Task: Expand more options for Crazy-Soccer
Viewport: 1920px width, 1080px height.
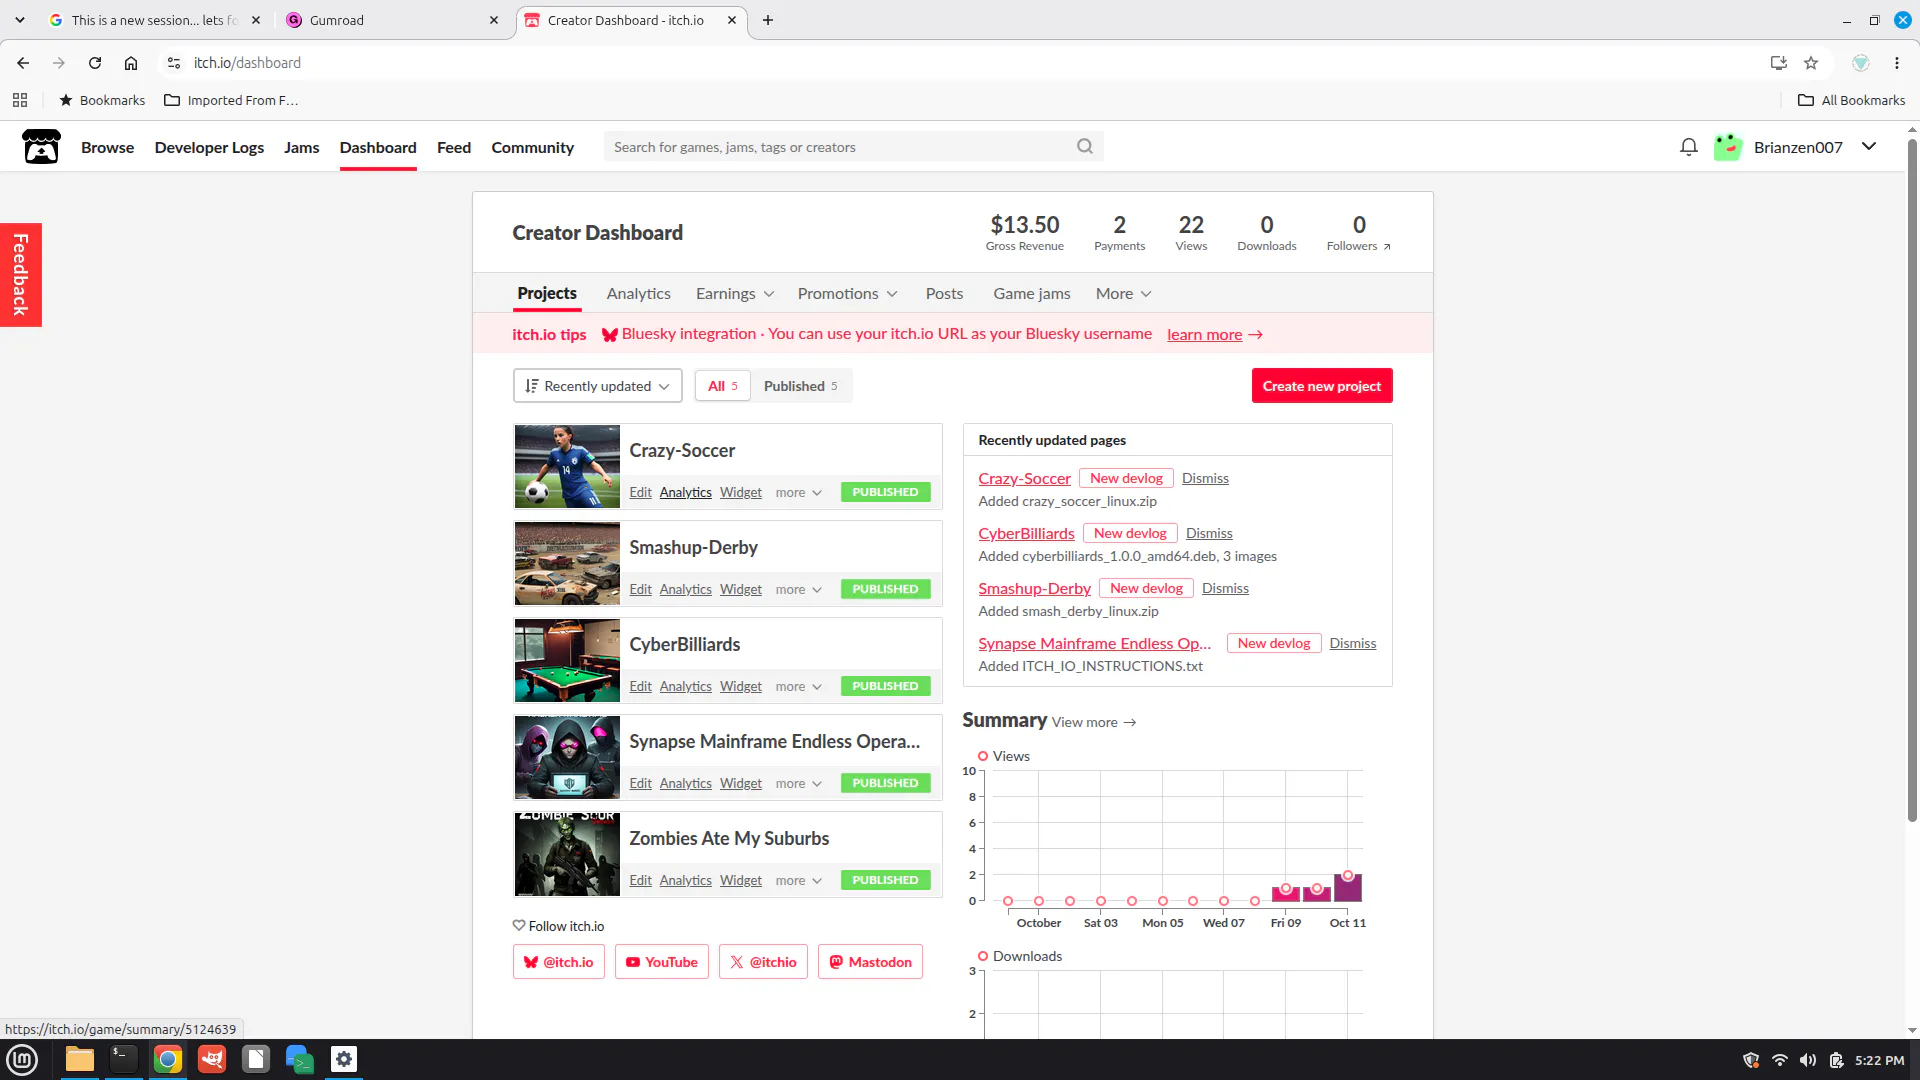Action: 798,493
